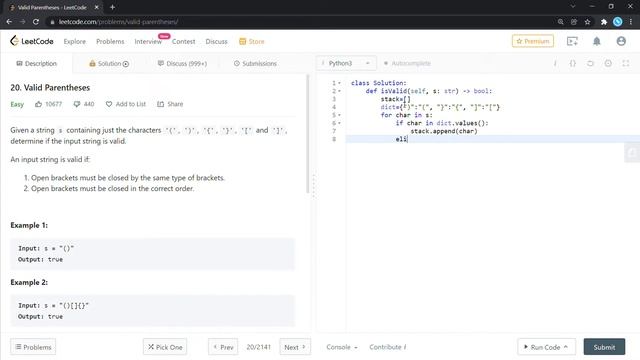Go forward with browser forward arrow

point(22,22)
